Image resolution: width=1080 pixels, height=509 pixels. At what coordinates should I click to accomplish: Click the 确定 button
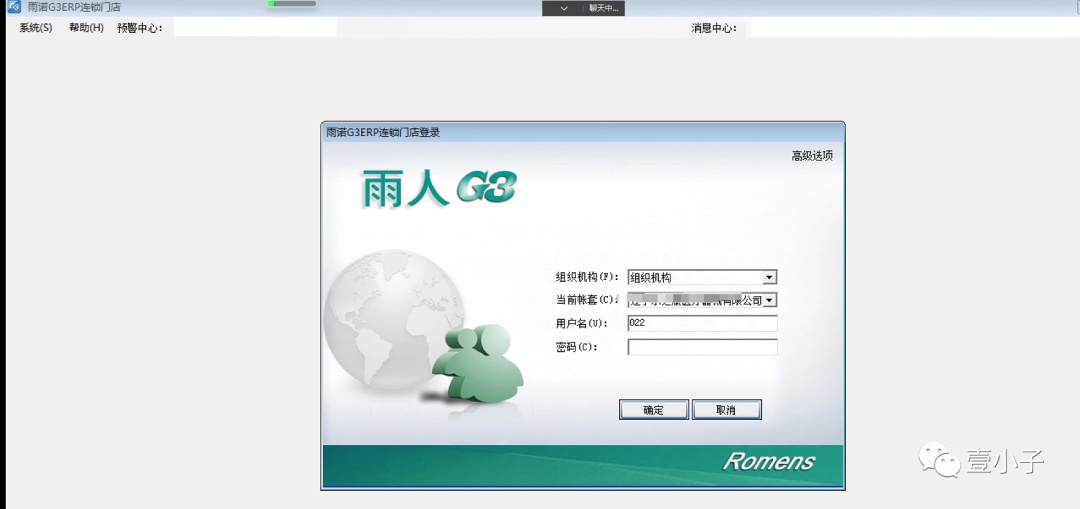point(654,410)
